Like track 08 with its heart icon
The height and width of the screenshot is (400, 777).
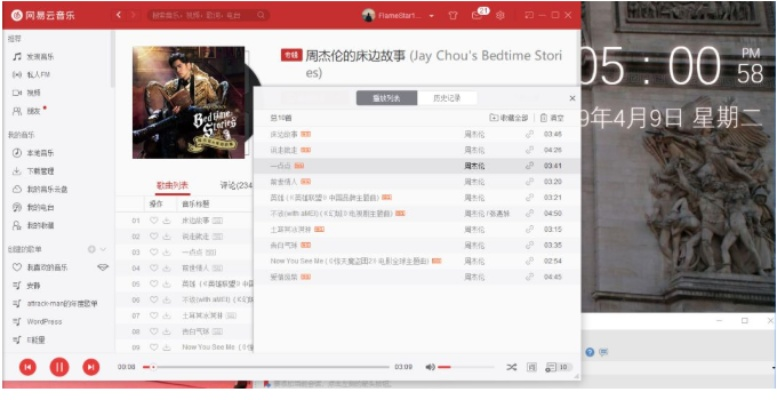pos(154,332)
